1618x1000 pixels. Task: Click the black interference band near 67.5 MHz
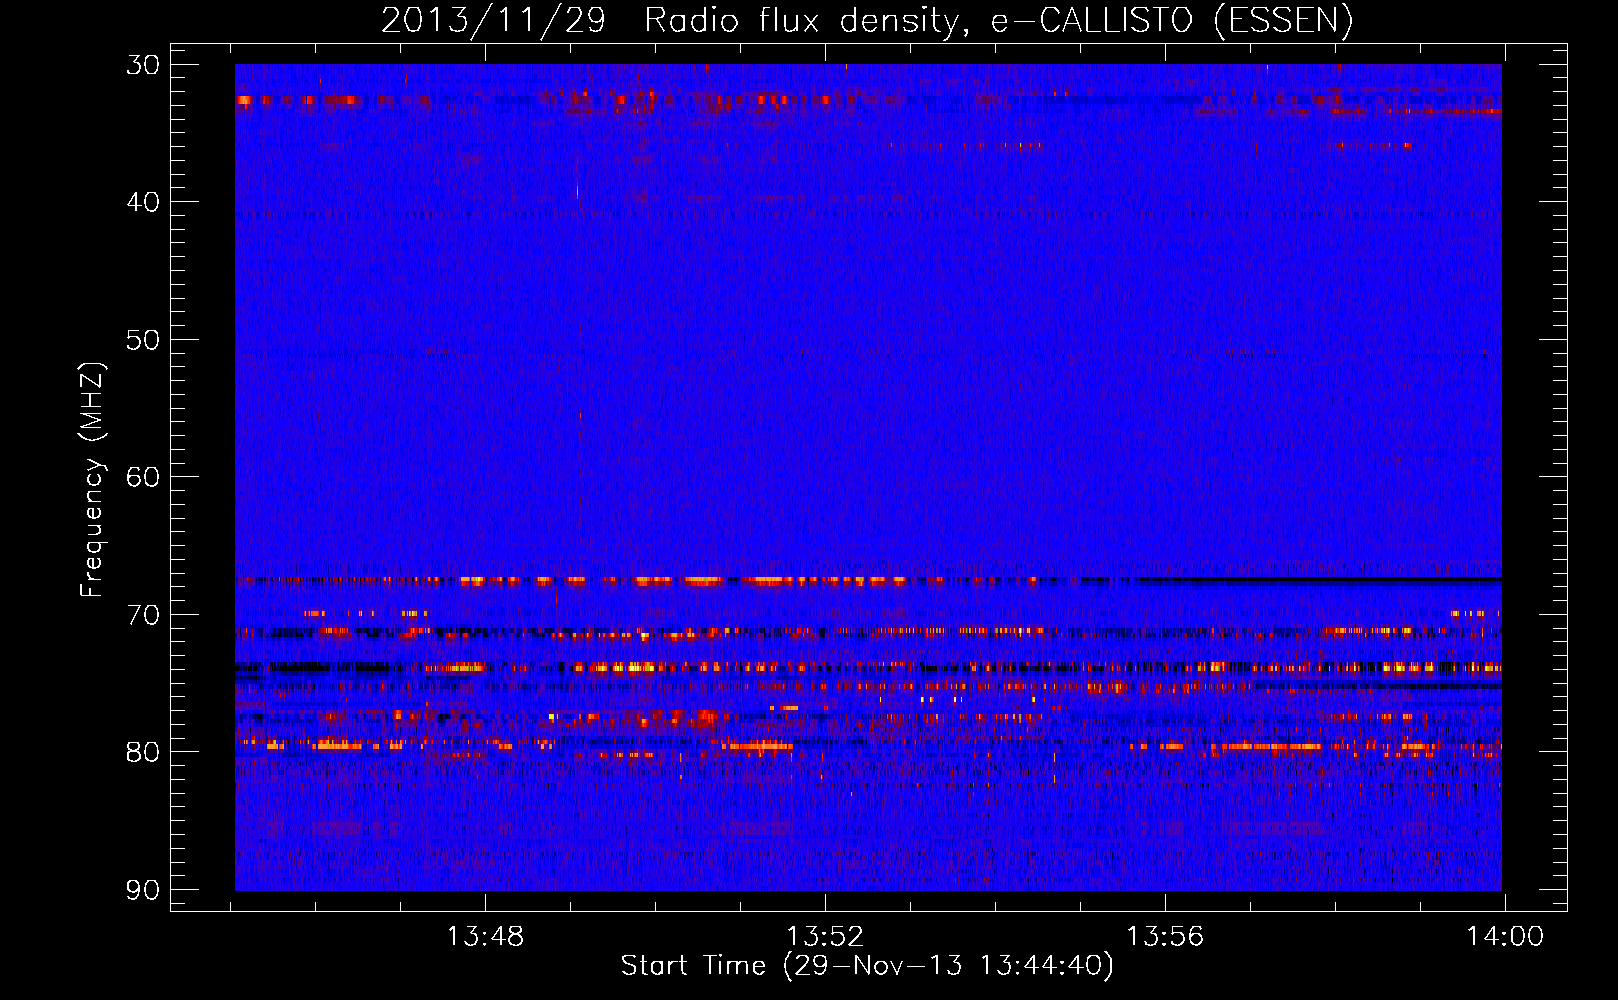[x=1320, y=580]
